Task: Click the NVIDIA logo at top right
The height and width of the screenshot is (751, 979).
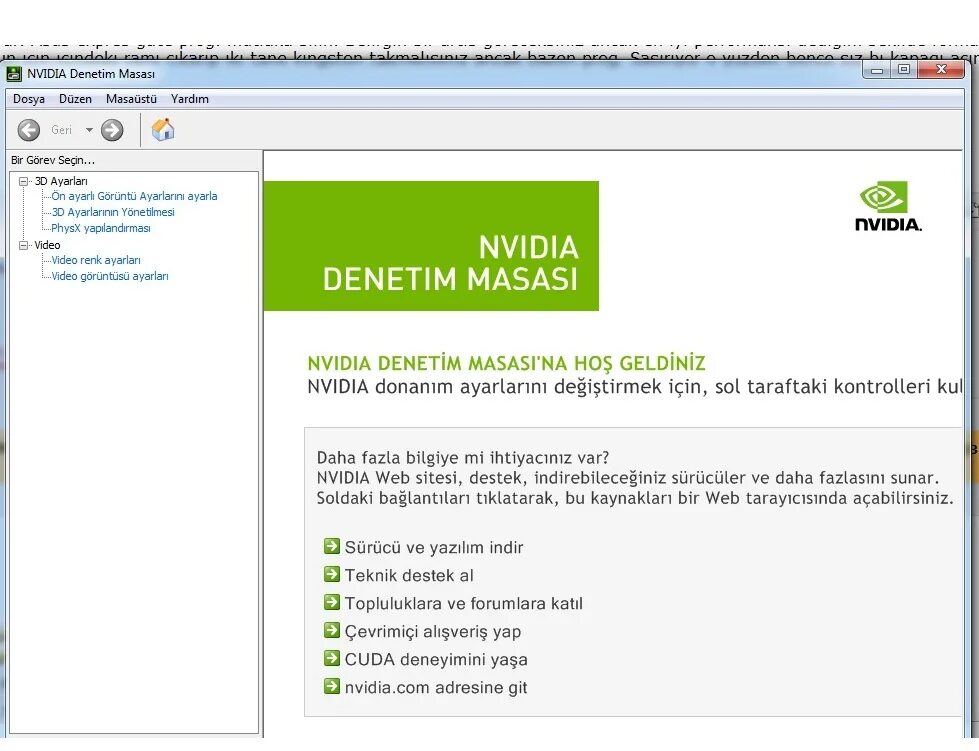Action: point(888,207)
